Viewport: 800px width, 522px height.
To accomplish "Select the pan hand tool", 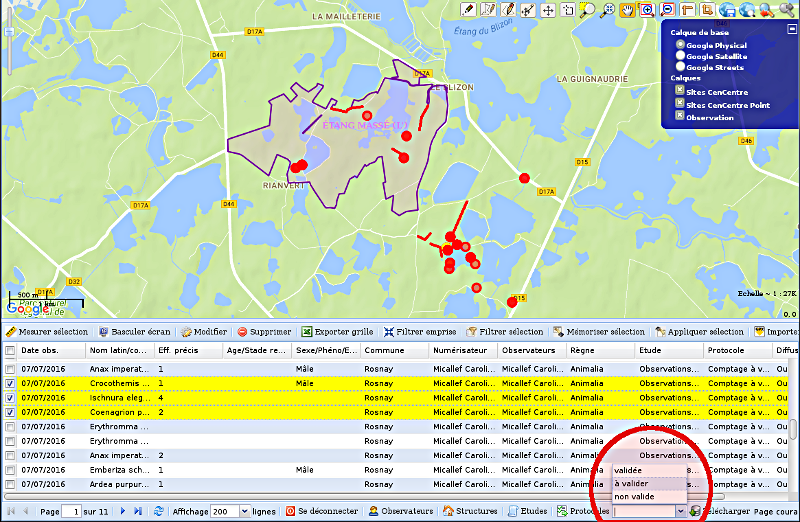I will point(628,10).
